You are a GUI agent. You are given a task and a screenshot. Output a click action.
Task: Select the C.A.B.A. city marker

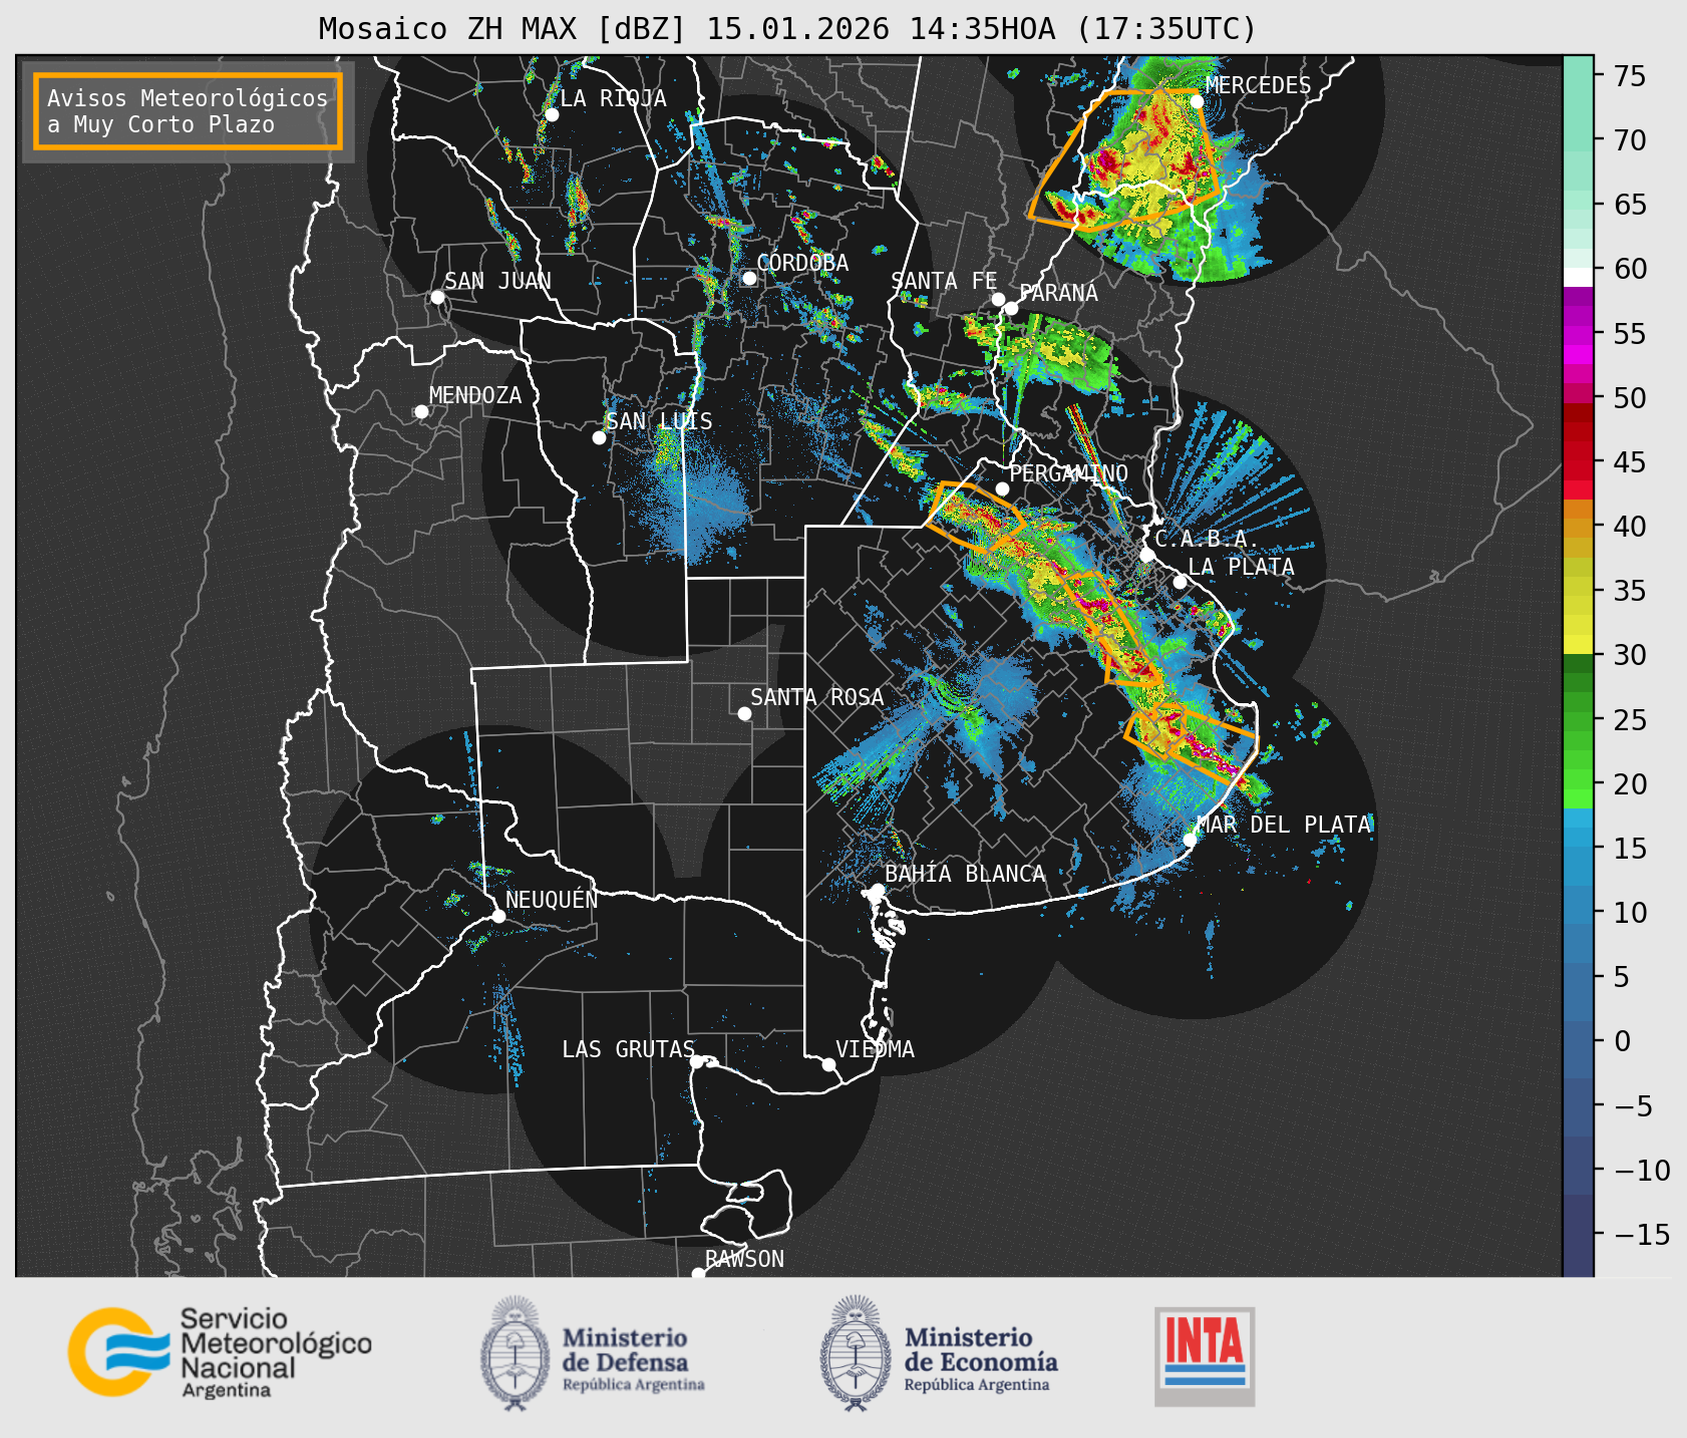pyautogui.click(x=1147, y=555)
